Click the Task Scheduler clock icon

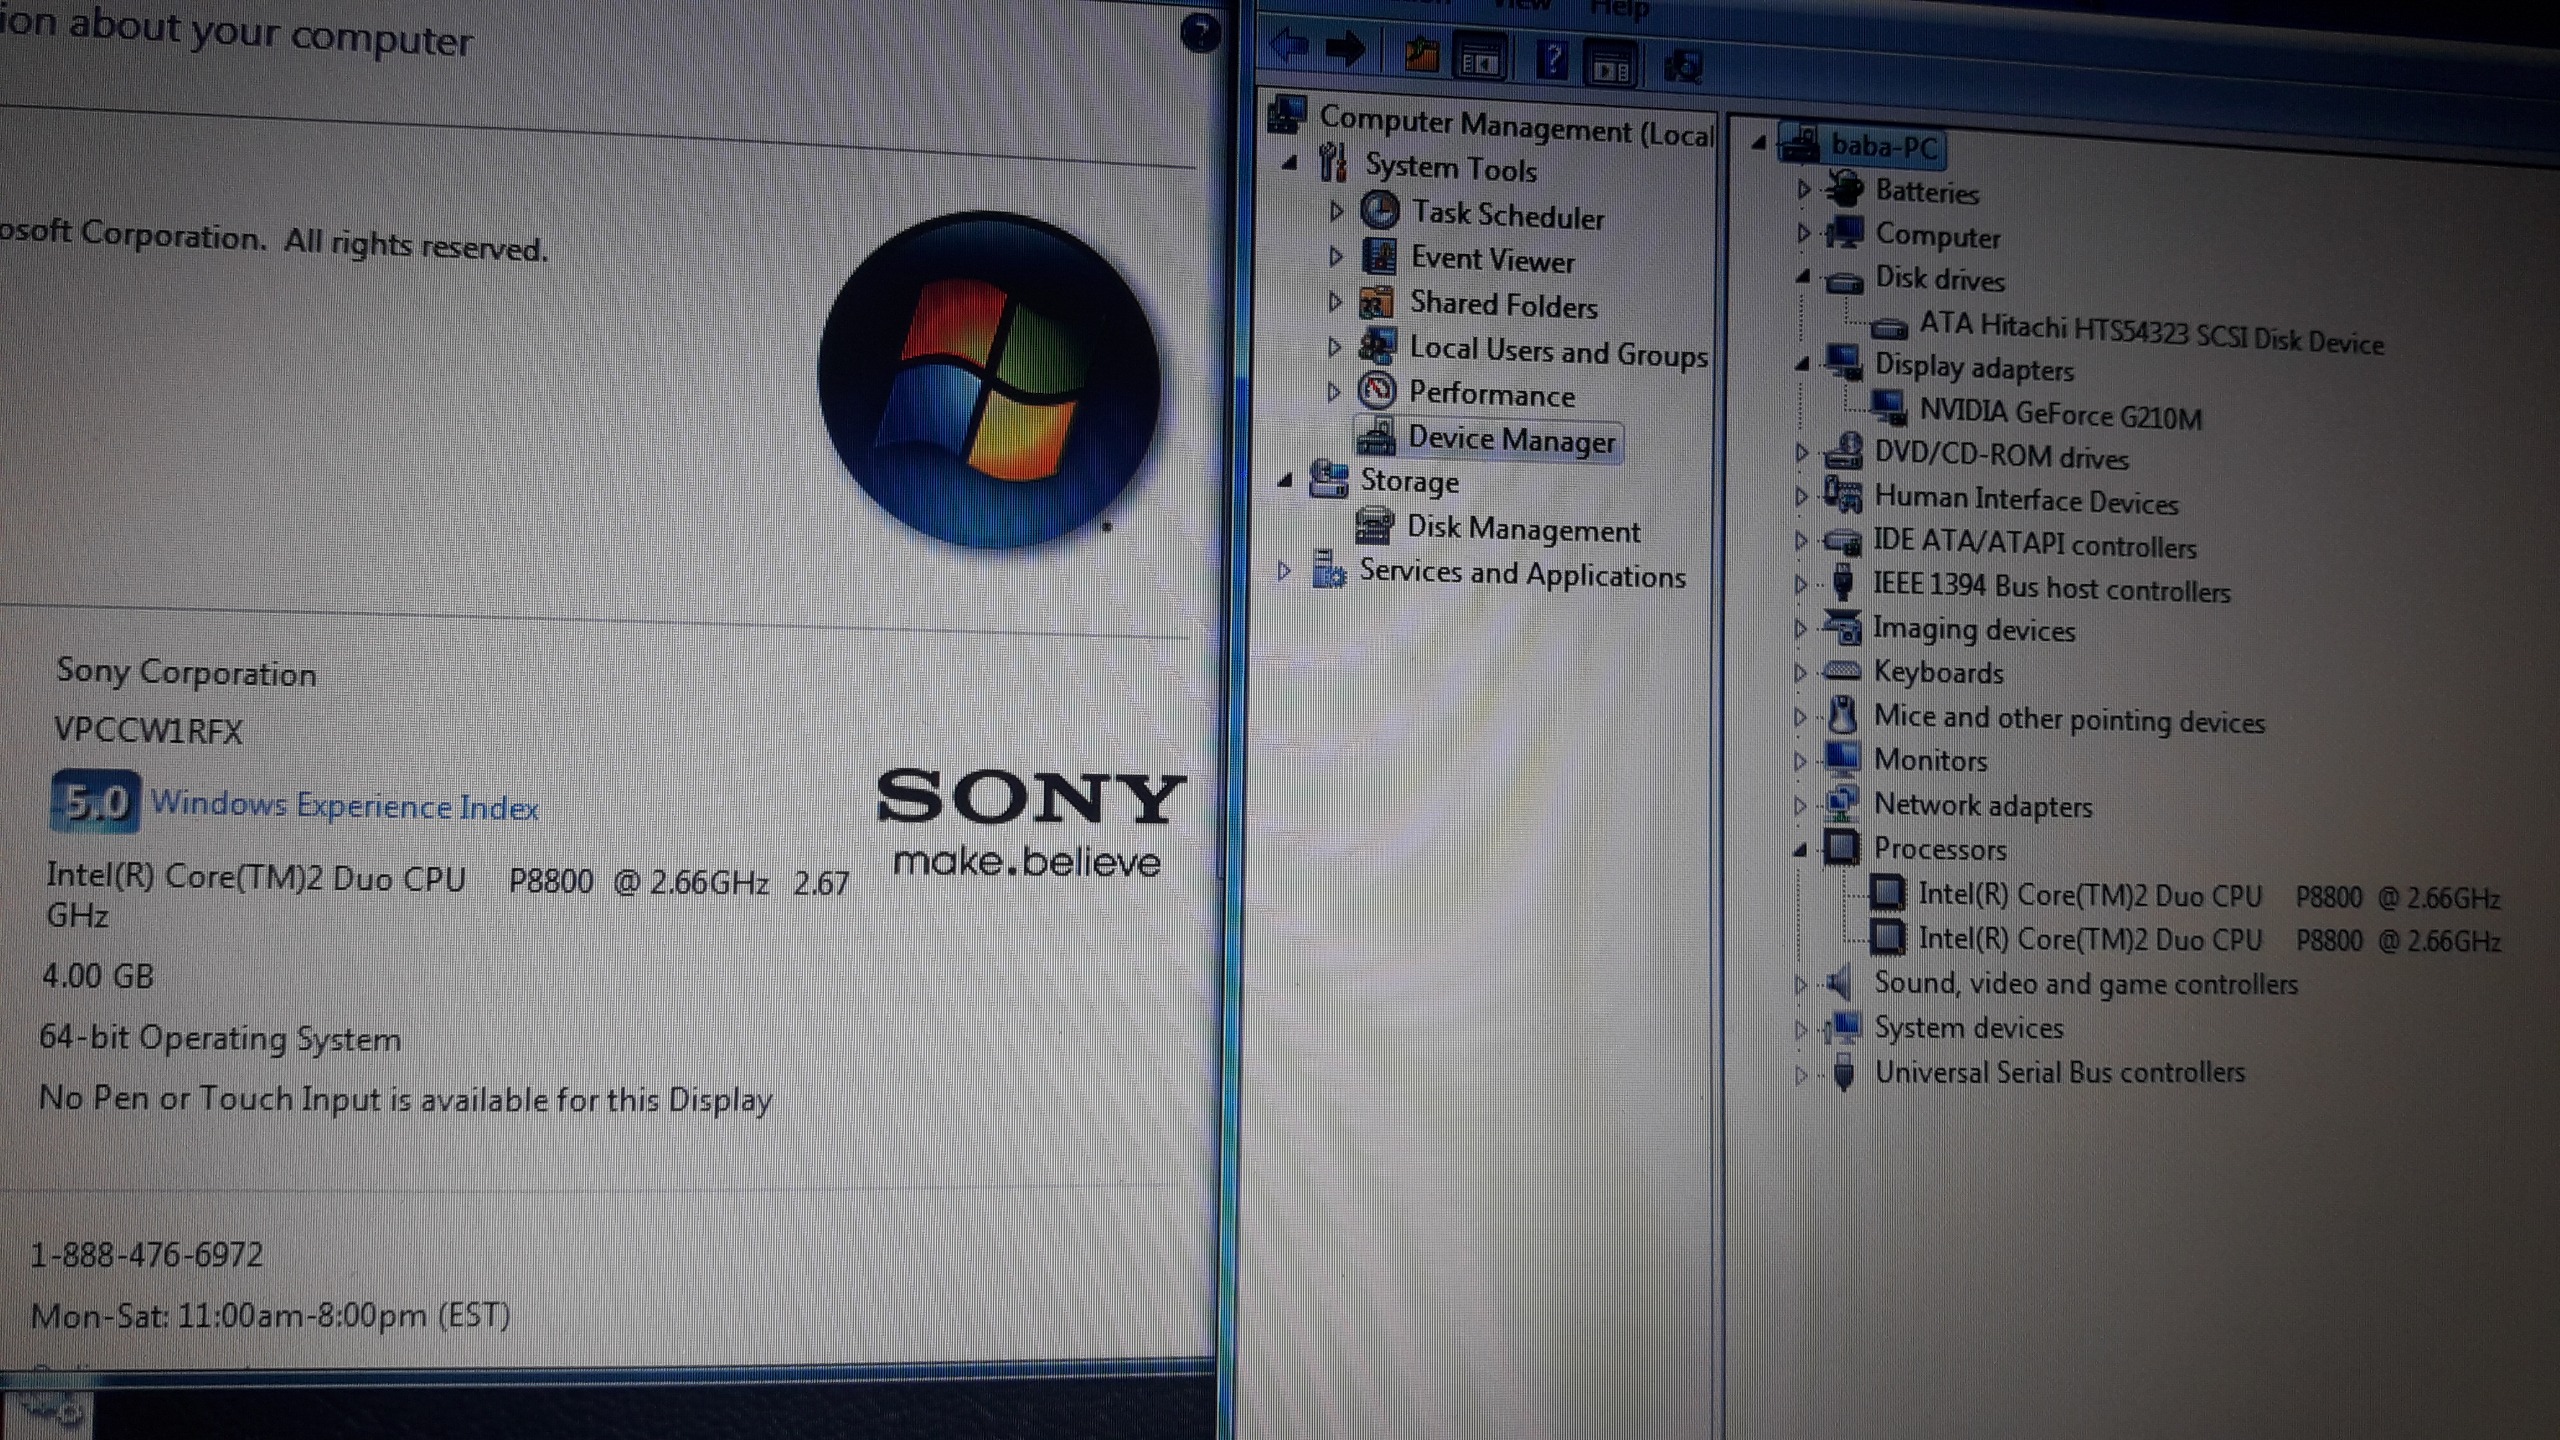point(1380,210)
